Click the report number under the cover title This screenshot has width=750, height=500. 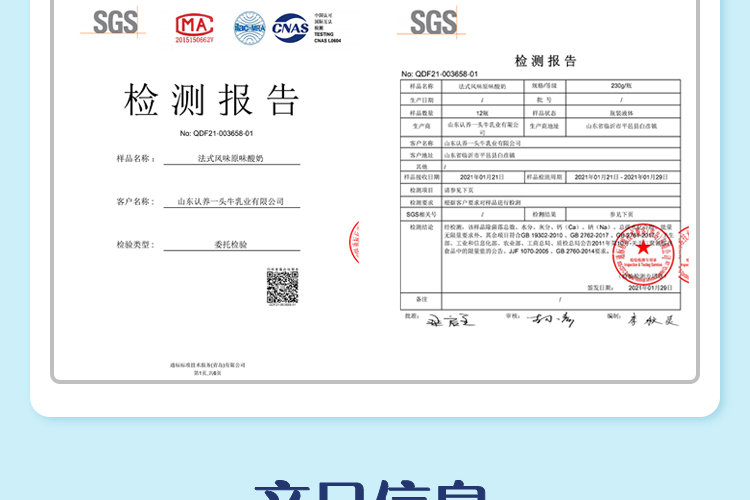[x=216, y=133]
